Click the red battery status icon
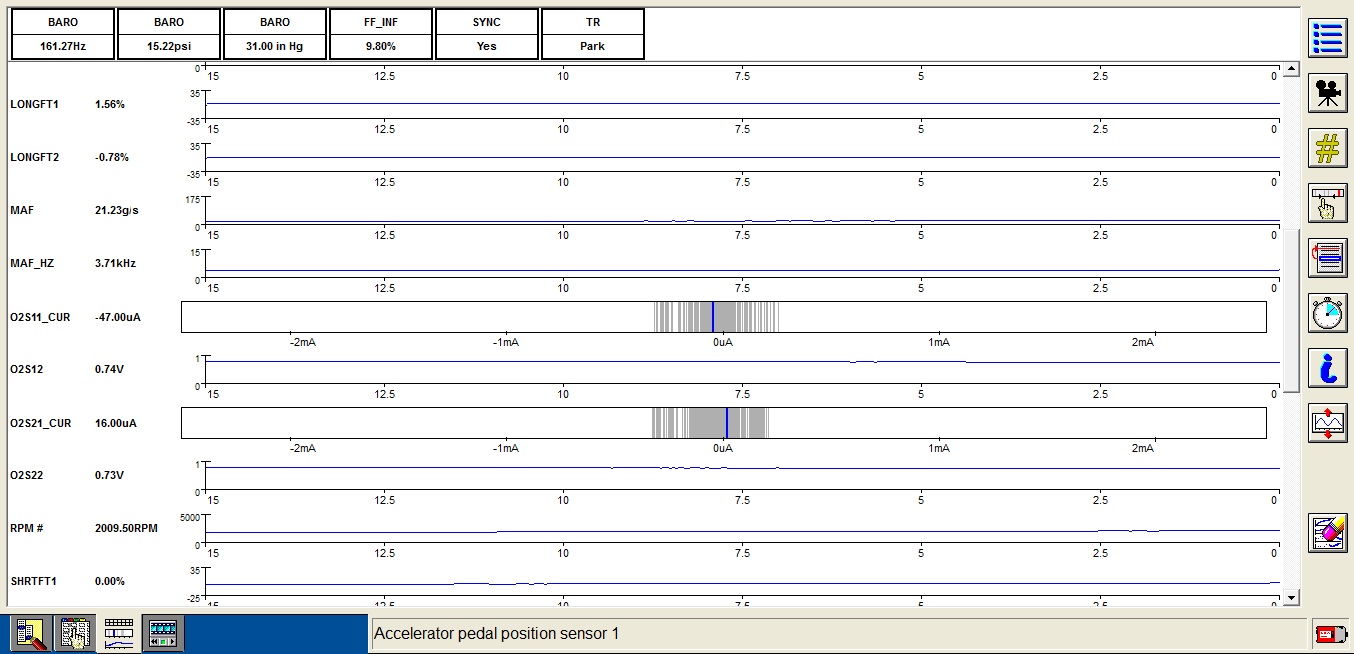 tap(1329, 633)
